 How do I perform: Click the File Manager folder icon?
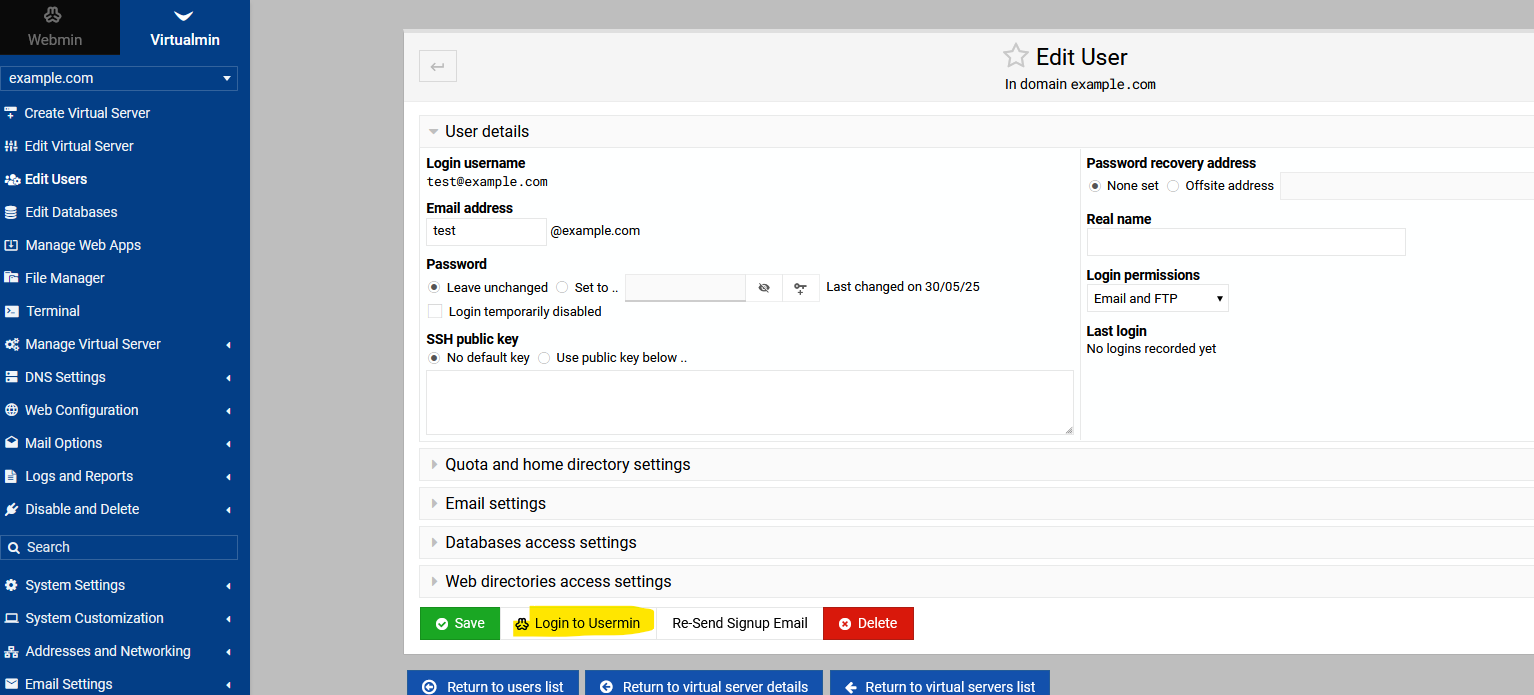click(x=11, y=278)
